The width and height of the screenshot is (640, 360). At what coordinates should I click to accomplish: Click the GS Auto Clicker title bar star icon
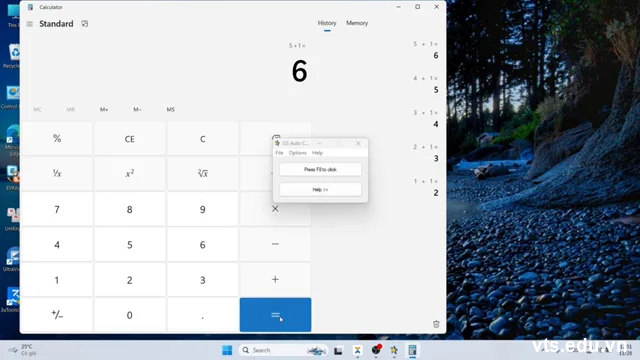277,143
